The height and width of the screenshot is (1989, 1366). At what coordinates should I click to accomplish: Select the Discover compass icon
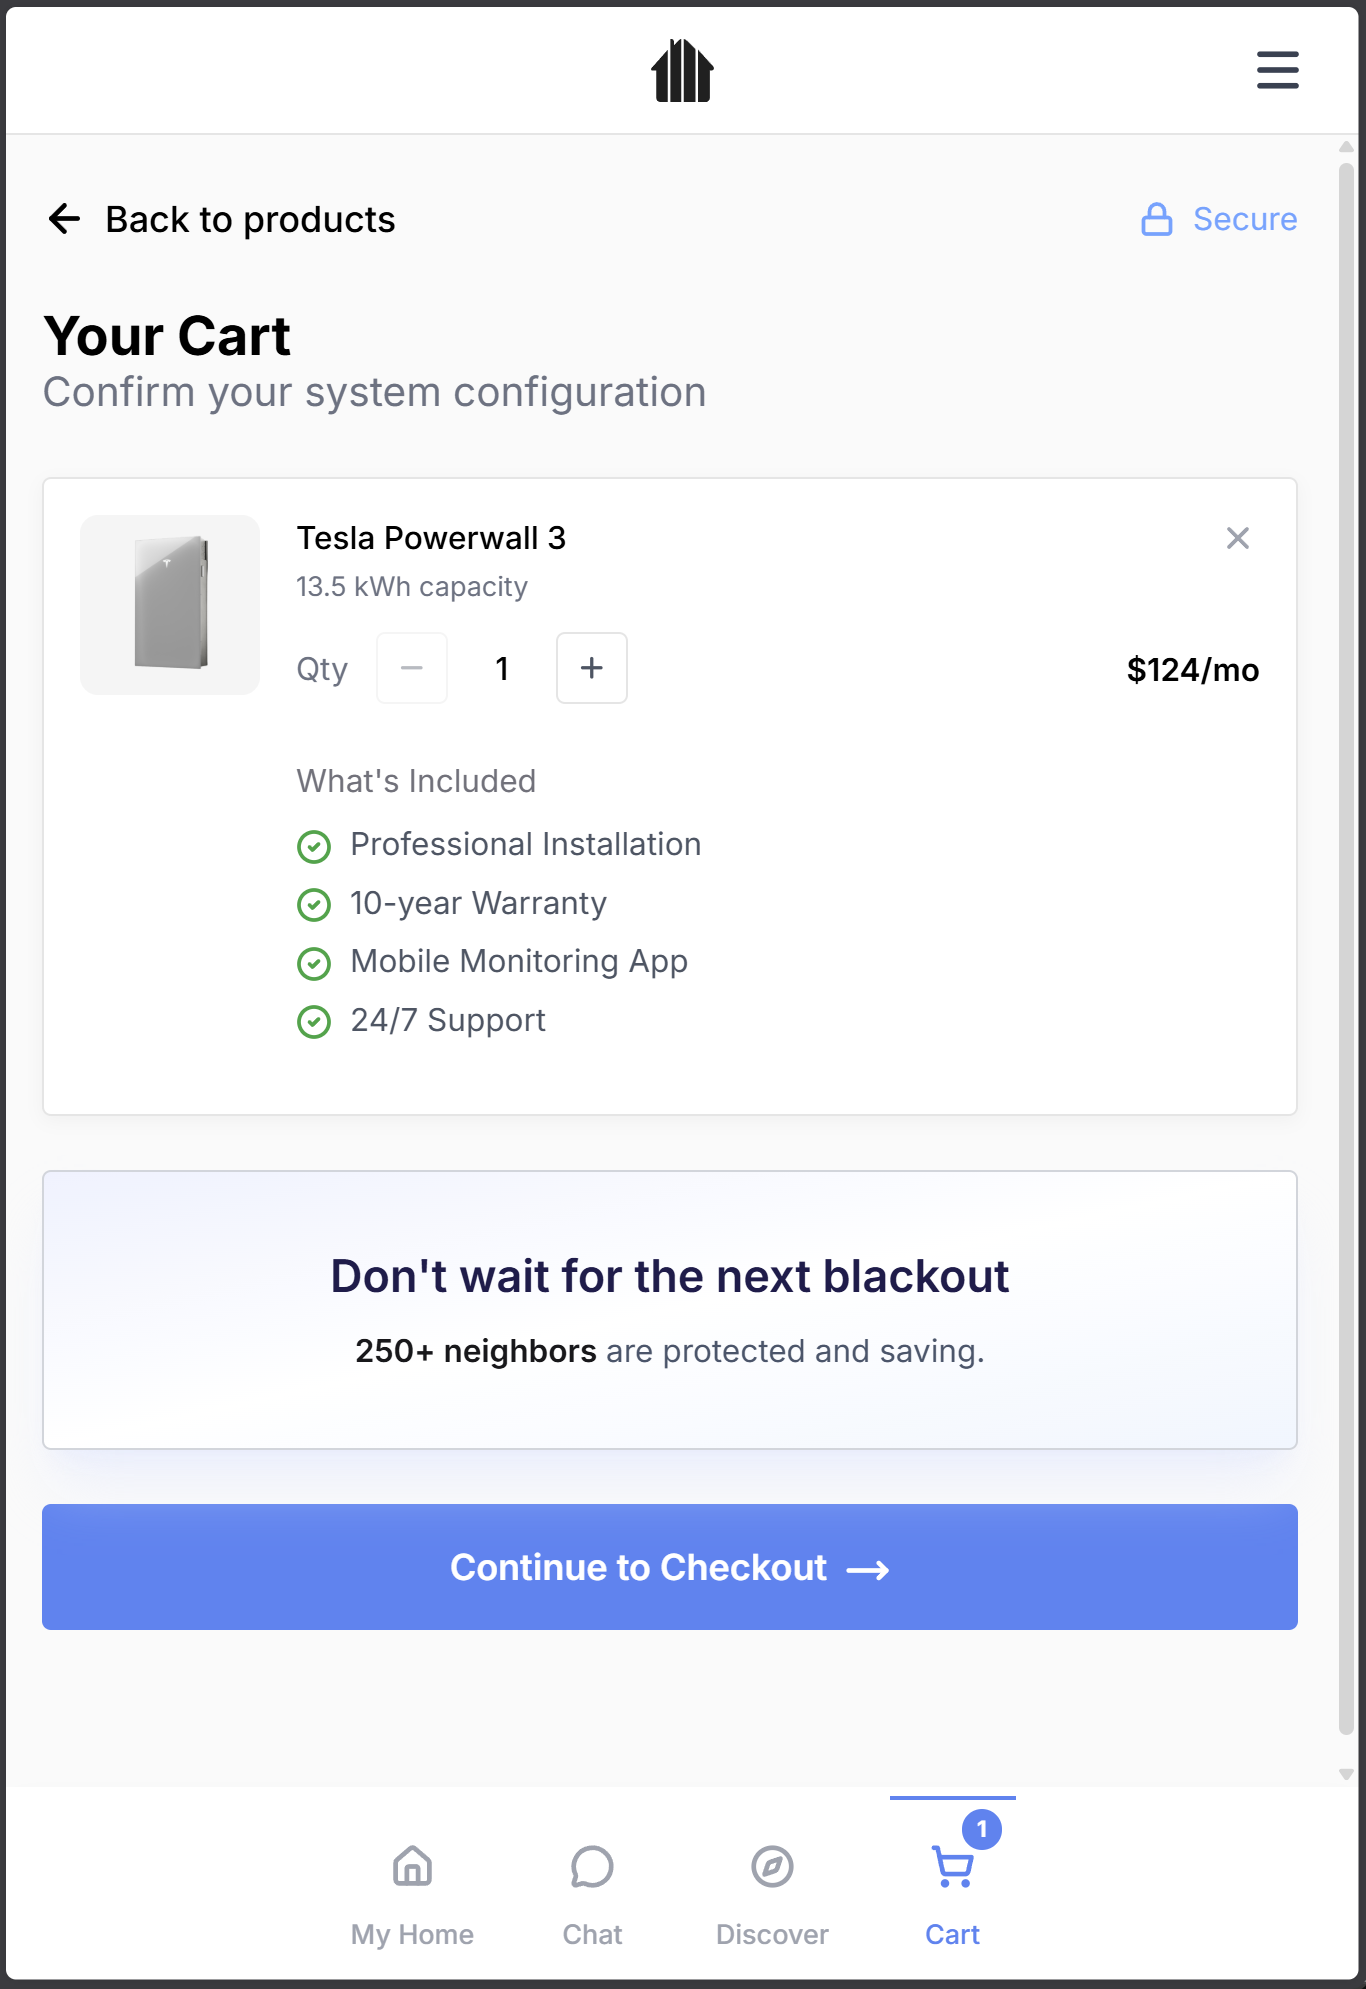772,1866
